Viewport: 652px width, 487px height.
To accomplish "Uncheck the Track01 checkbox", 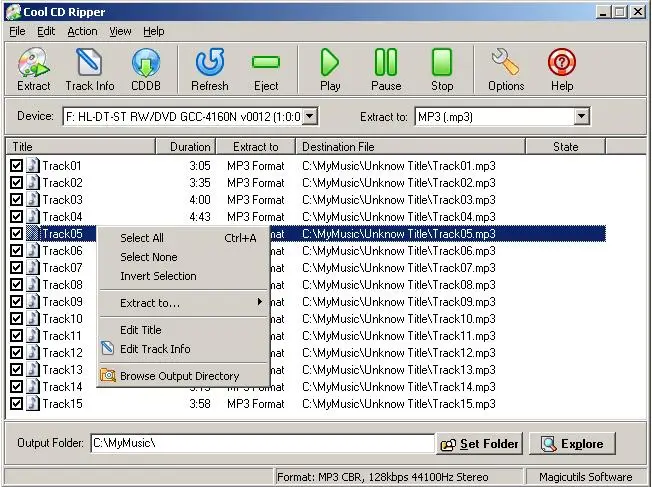I will [16, 166].
